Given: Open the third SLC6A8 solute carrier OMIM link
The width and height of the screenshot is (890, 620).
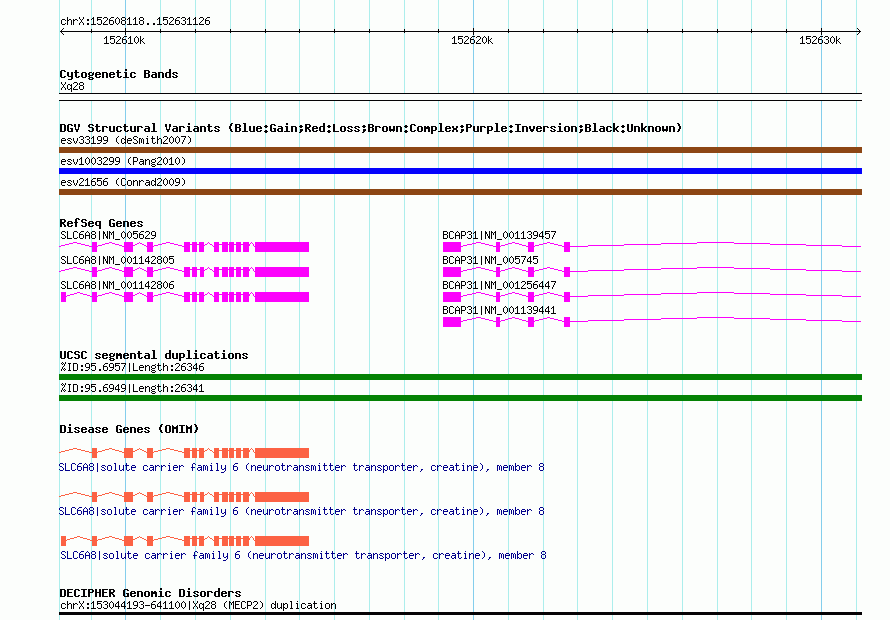Looking at the screenshot, I should (x=304, y=555).
